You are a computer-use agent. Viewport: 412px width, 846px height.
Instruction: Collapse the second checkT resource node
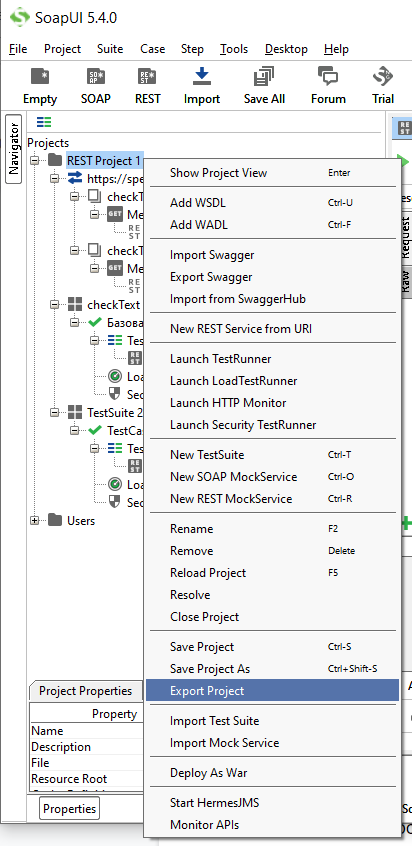(75, 250)
